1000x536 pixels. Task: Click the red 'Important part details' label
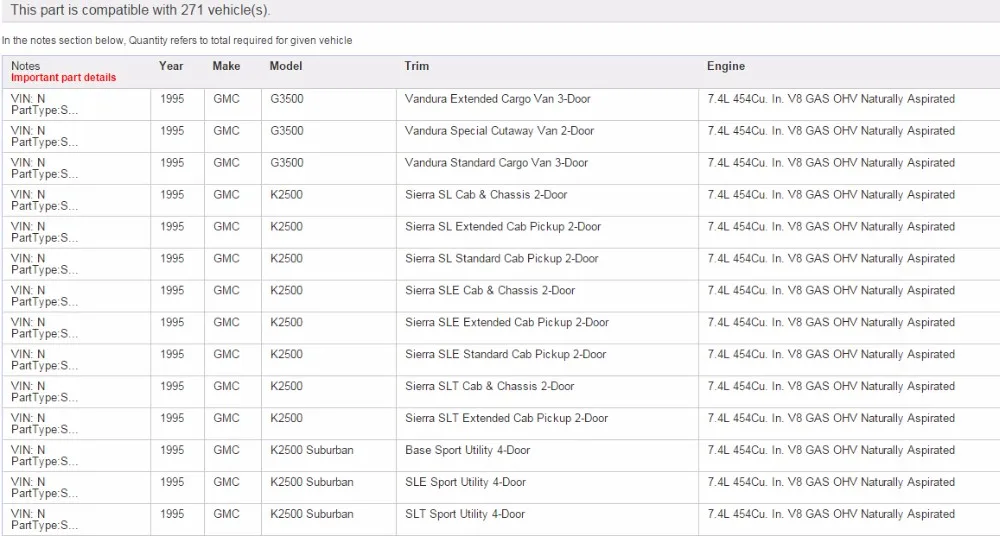coord(64,78)
